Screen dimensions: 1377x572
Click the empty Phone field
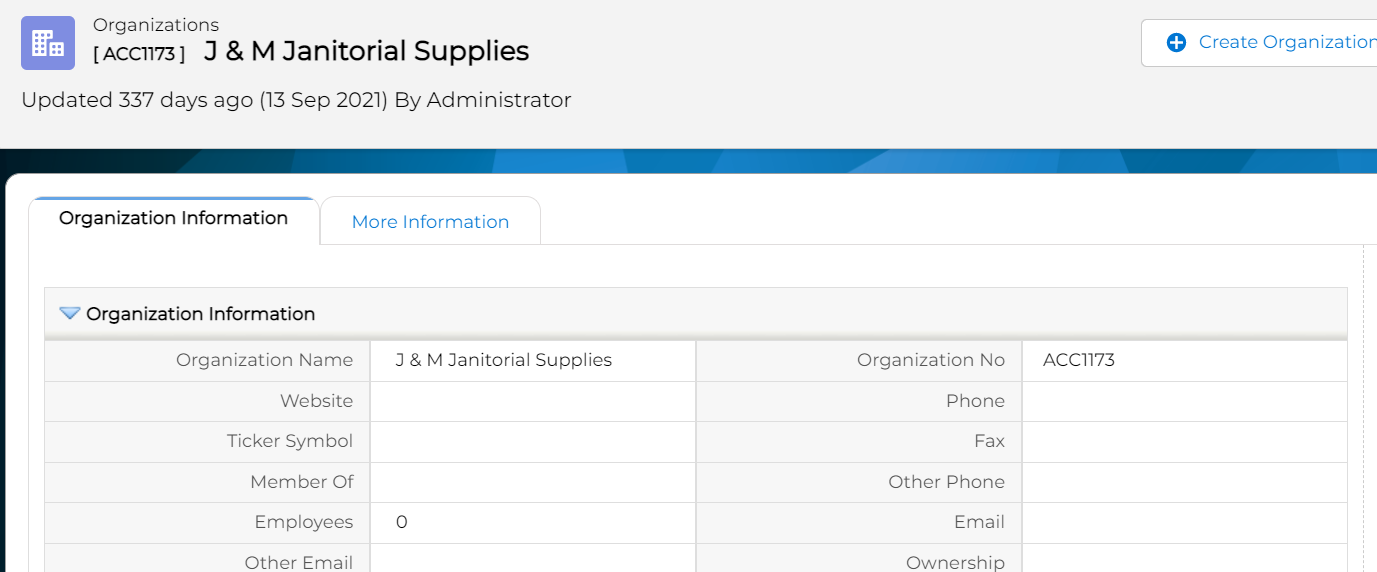coord(1184,401)
